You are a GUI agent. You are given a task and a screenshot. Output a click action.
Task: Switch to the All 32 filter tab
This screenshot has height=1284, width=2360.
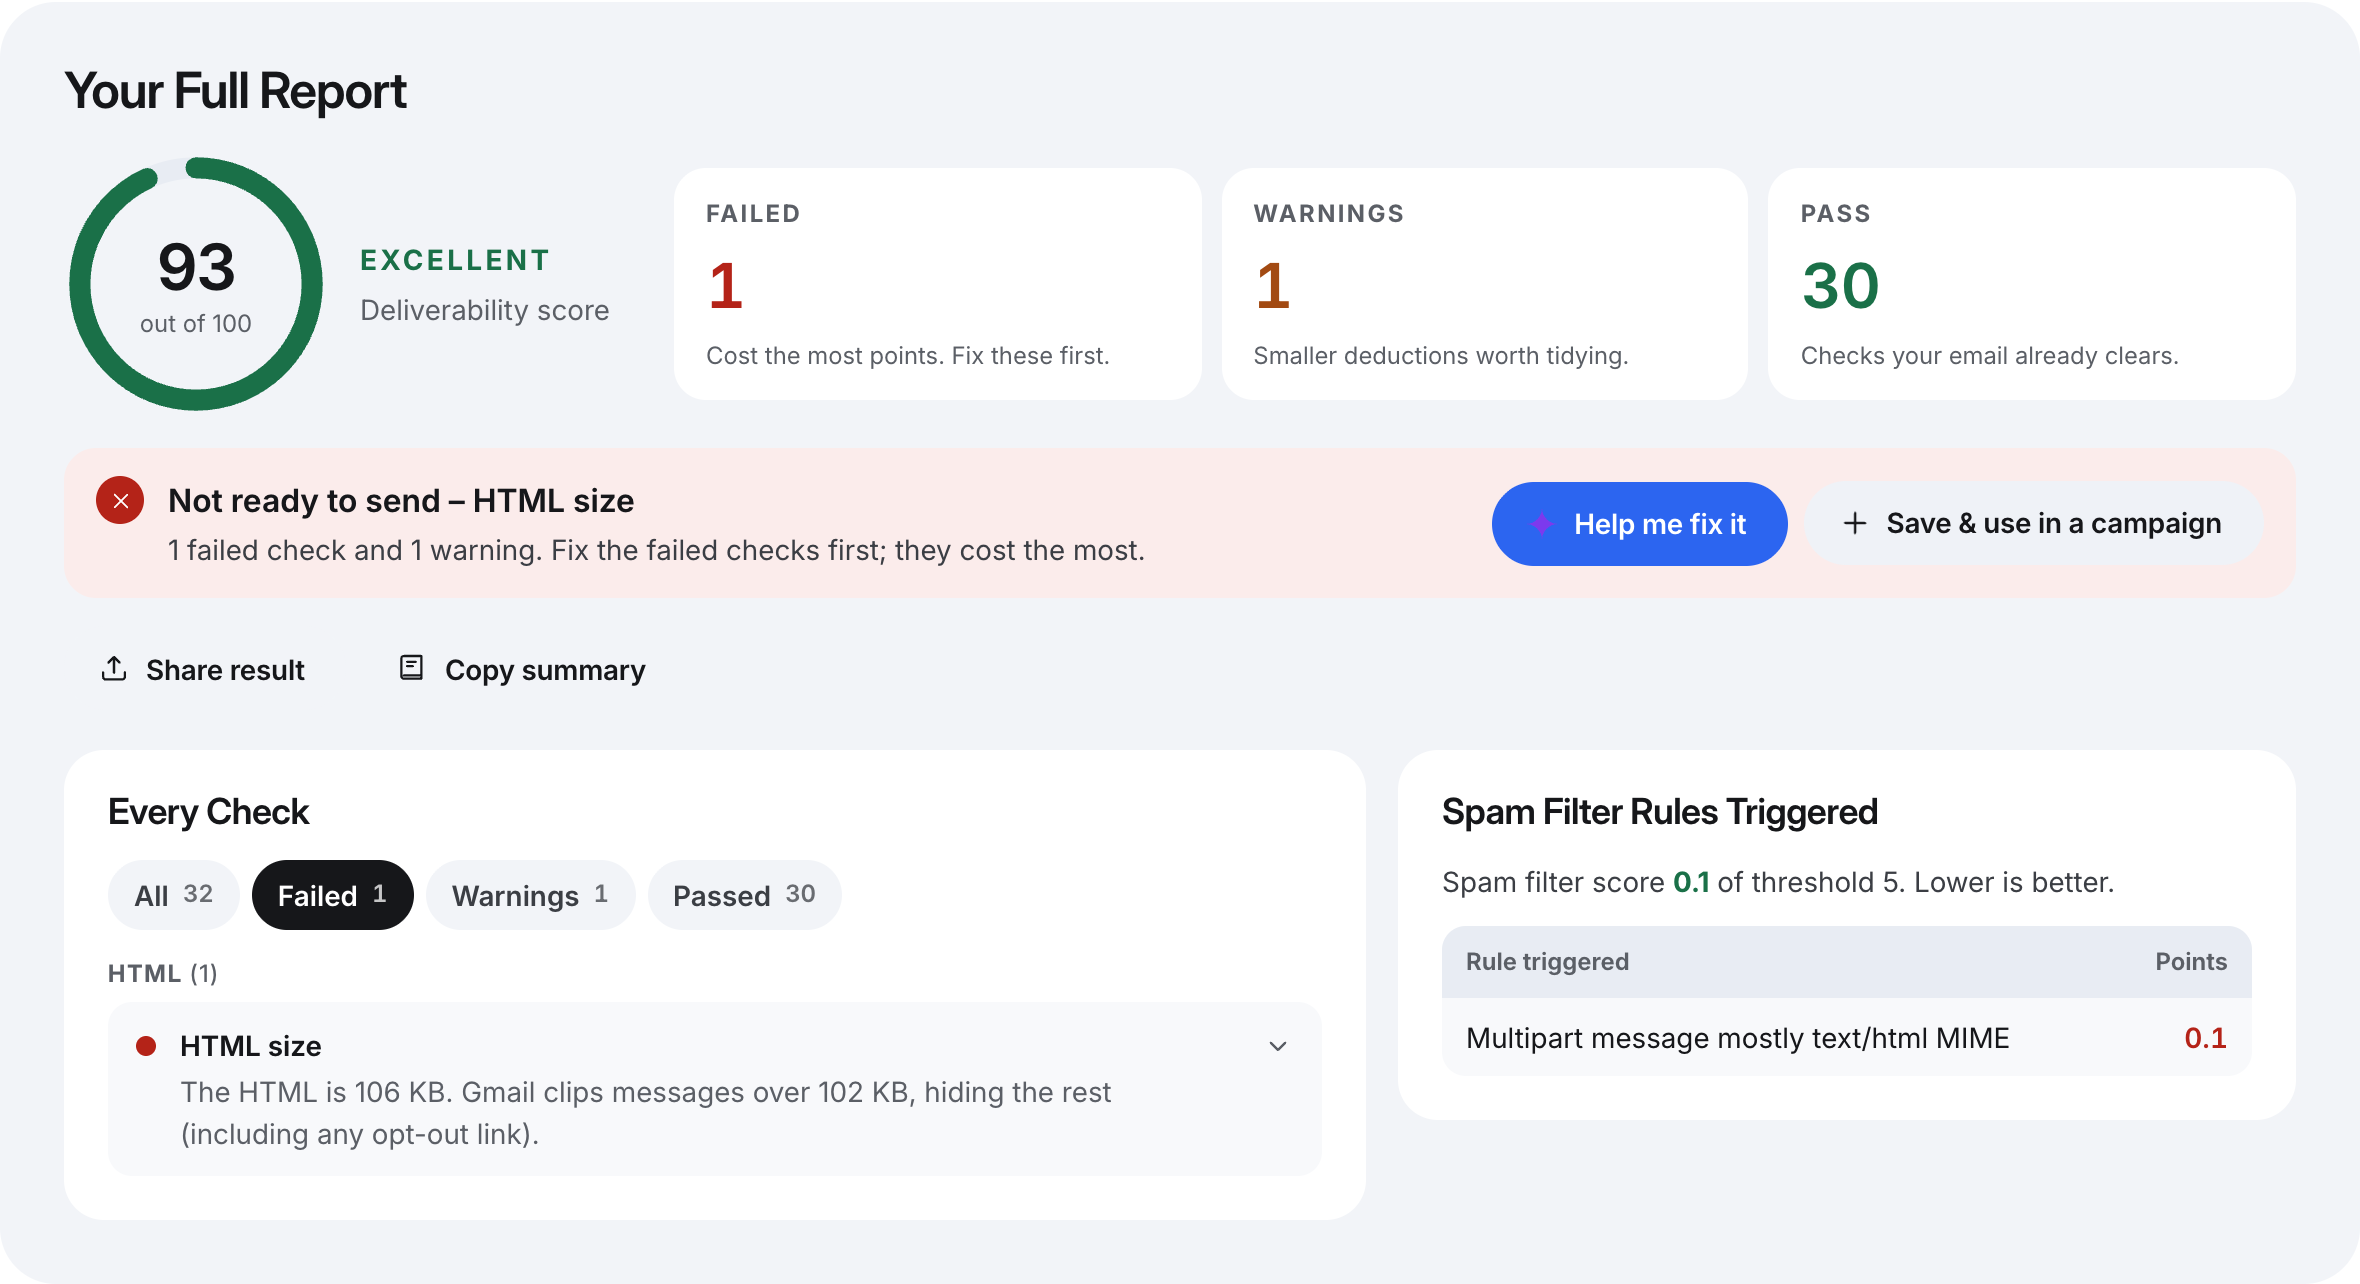174,895
